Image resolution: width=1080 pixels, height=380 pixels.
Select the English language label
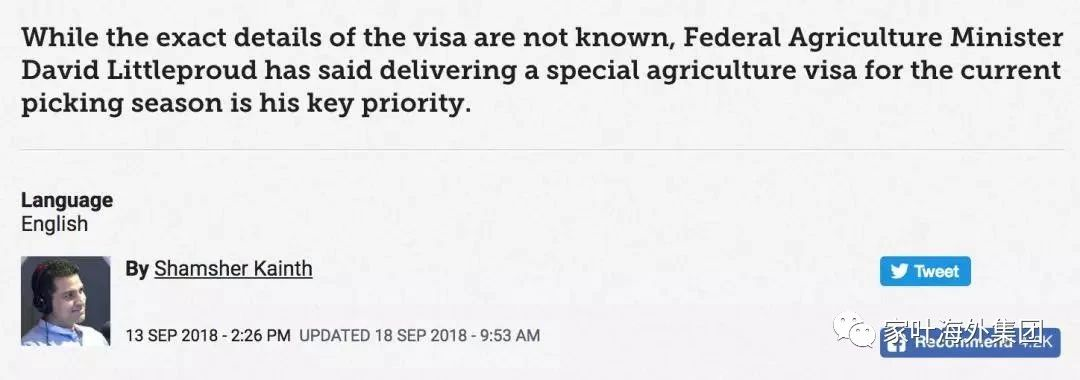[x=54, y=224]
